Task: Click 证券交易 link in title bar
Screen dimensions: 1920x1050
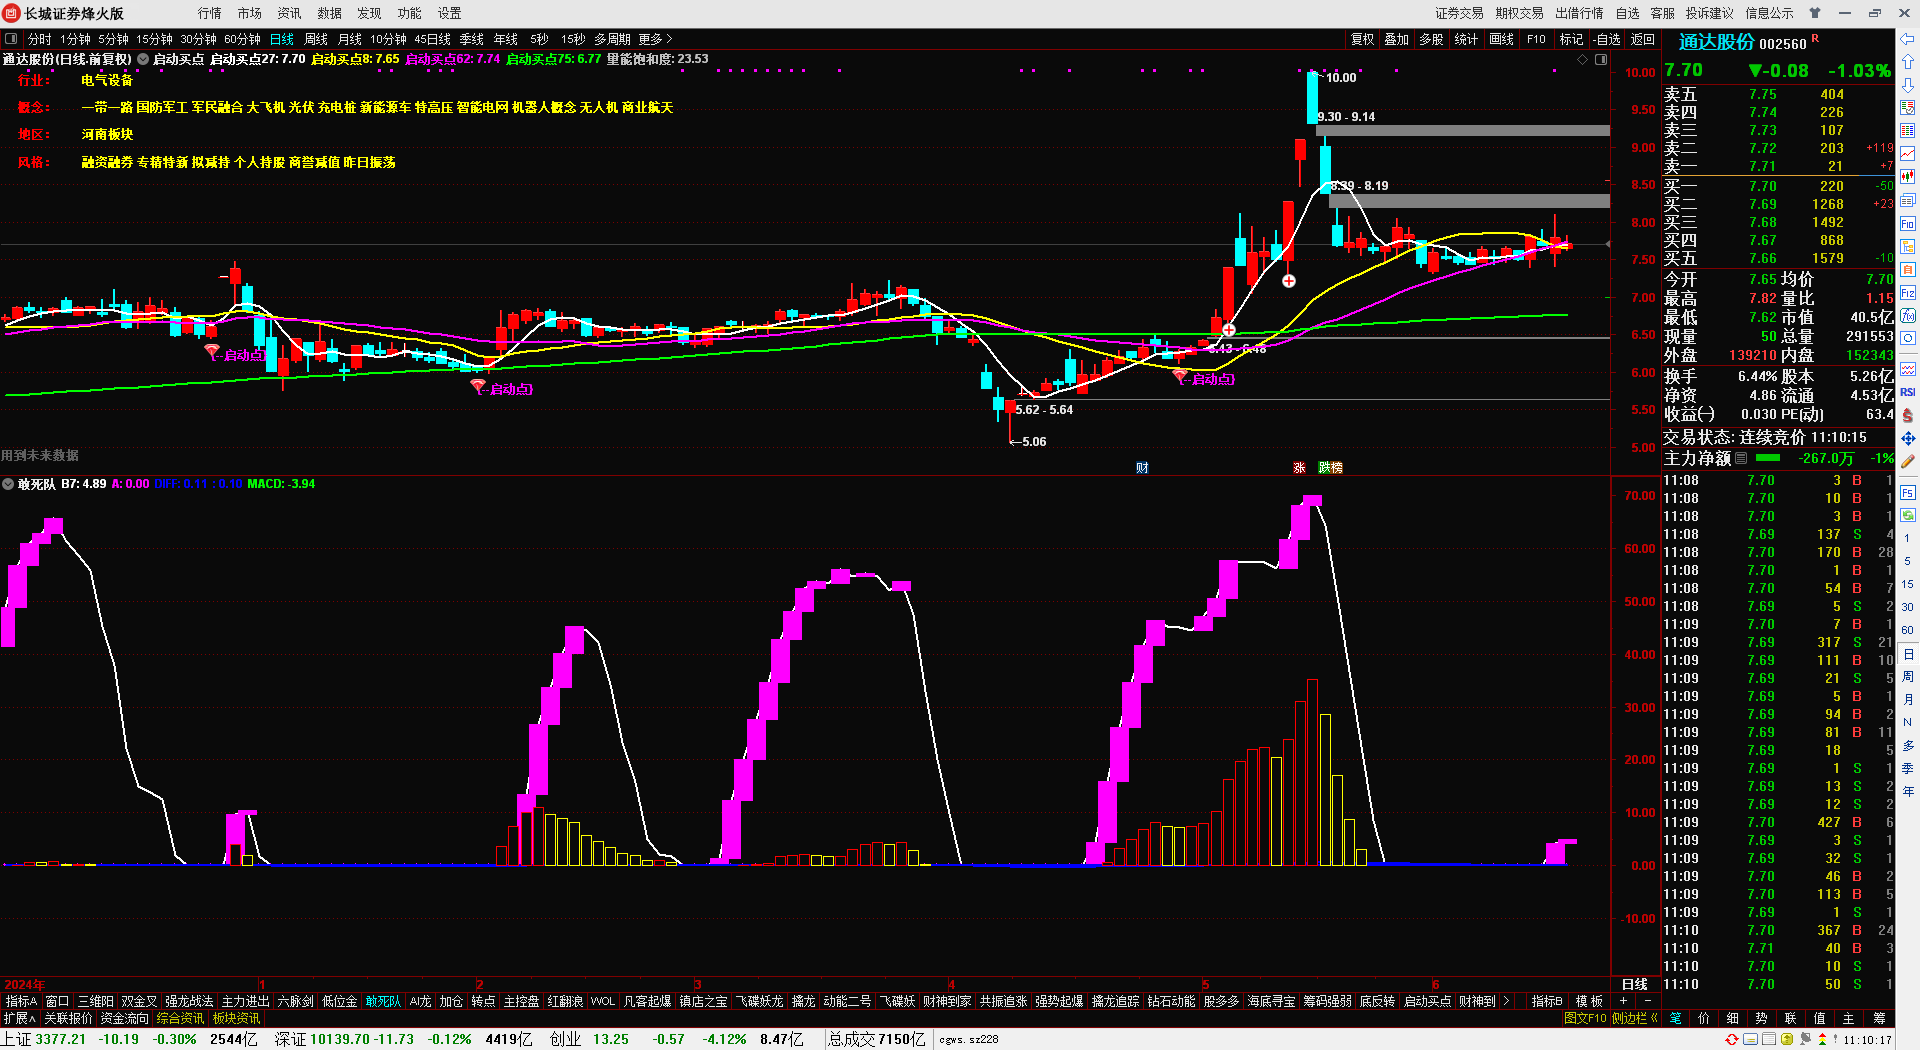Action: 1459,13
